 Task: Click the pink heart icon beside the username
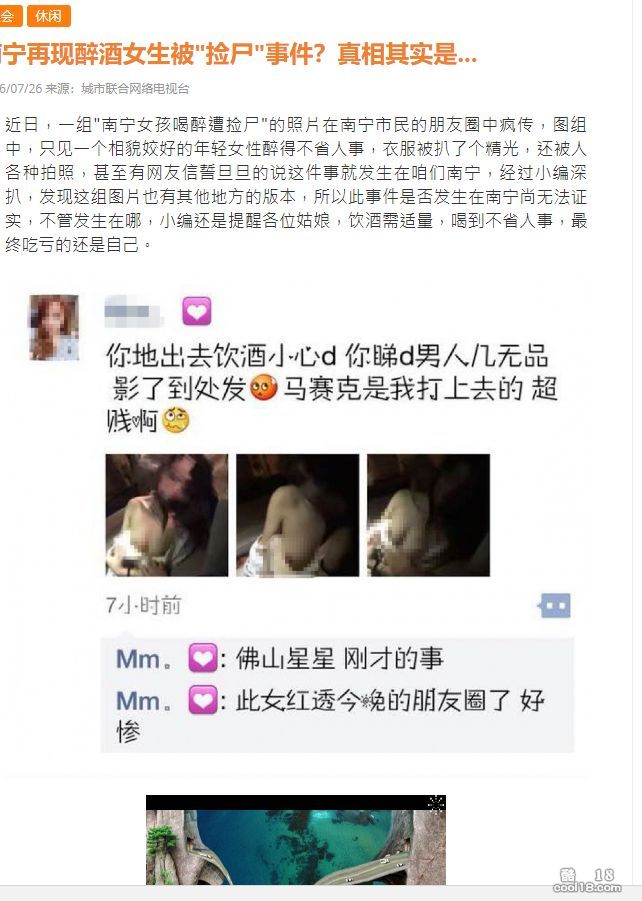197,311
